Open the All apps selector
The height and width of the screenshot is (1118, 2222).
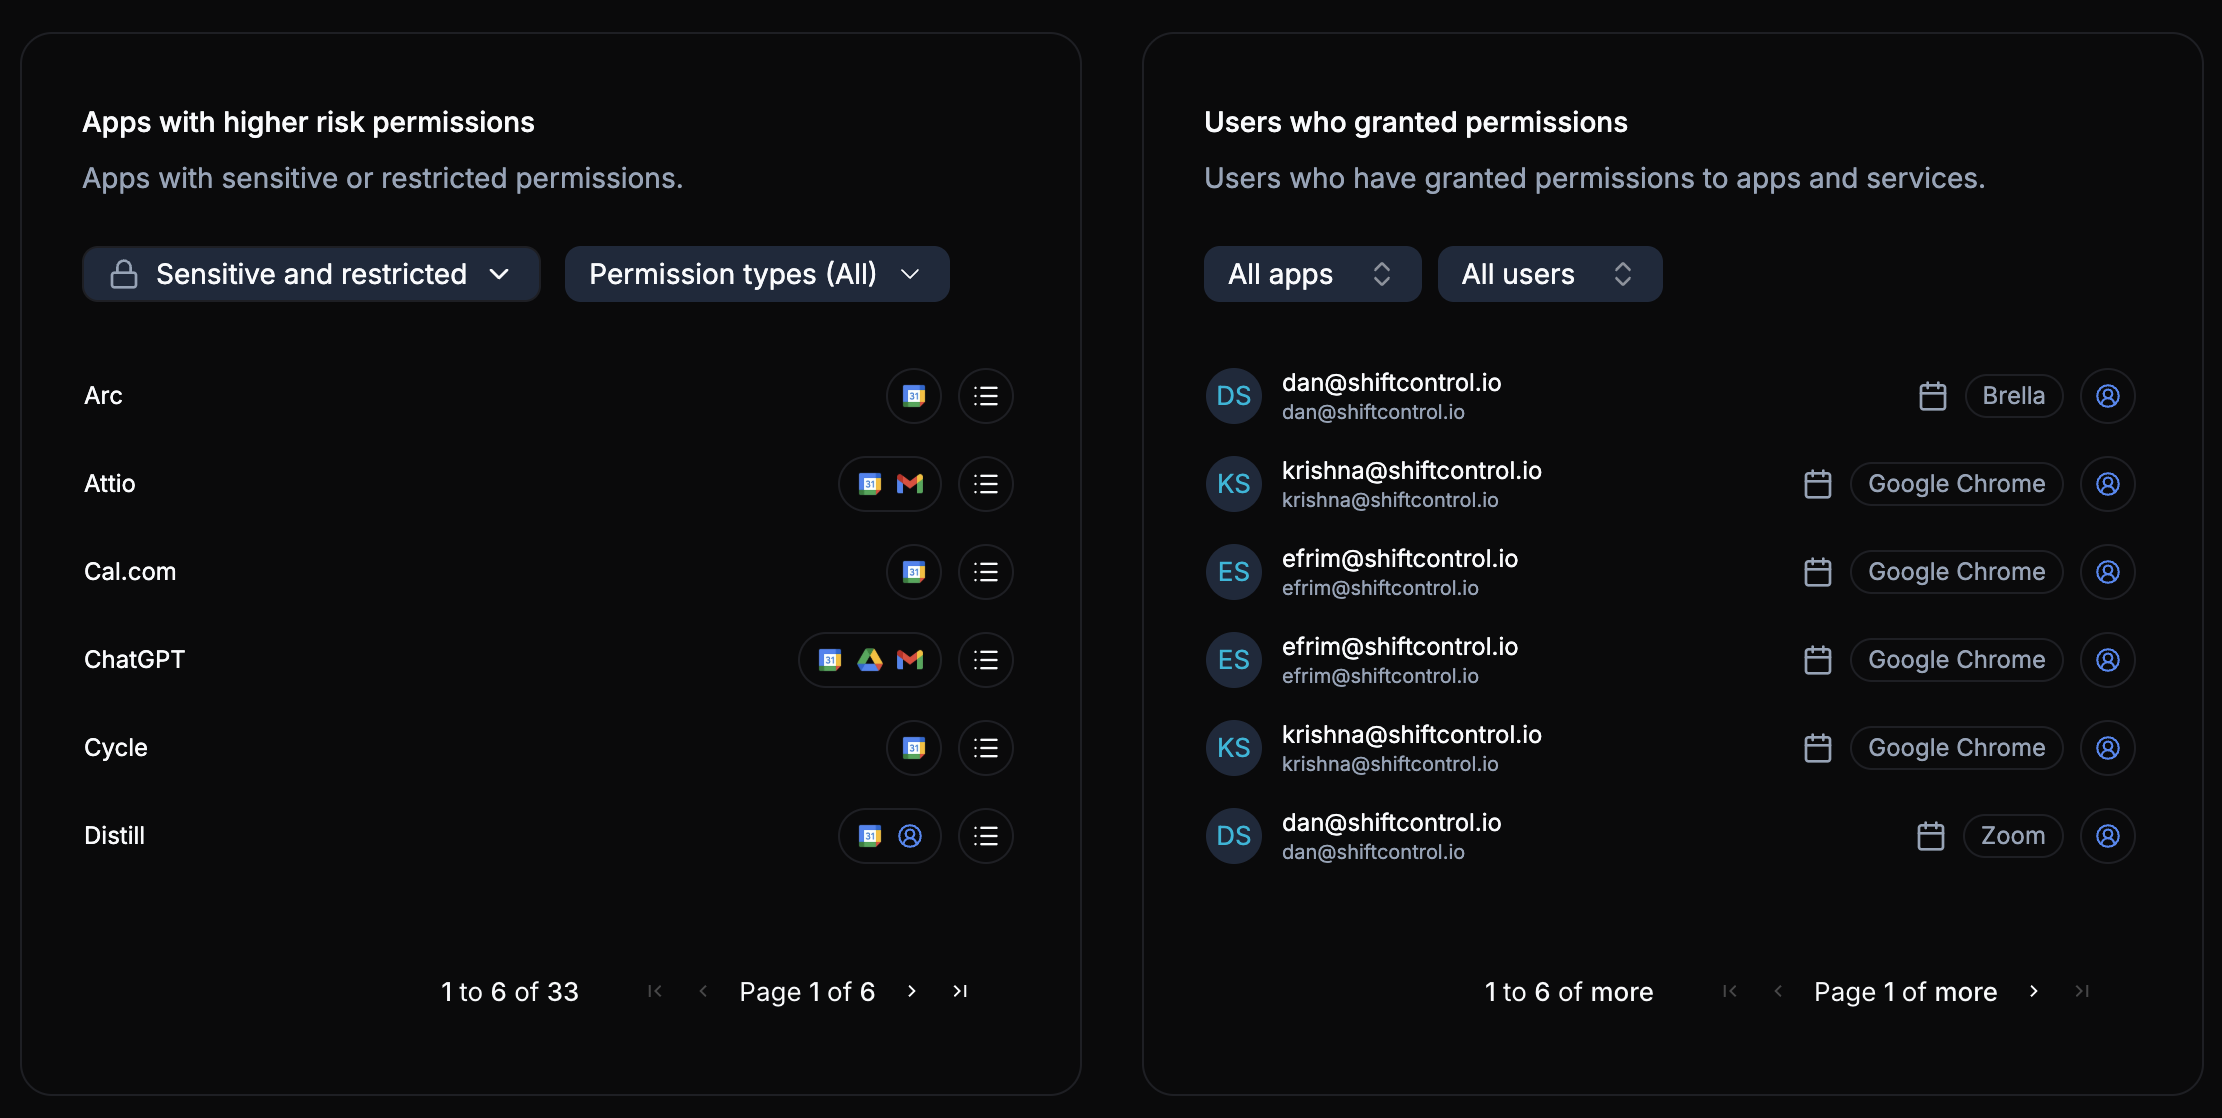click(1312, 273)
